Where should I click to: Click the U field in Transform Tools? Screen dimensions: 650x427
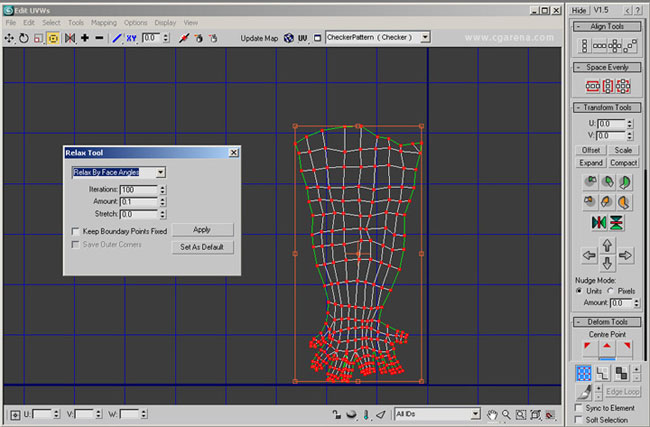(x=611, y=124)
